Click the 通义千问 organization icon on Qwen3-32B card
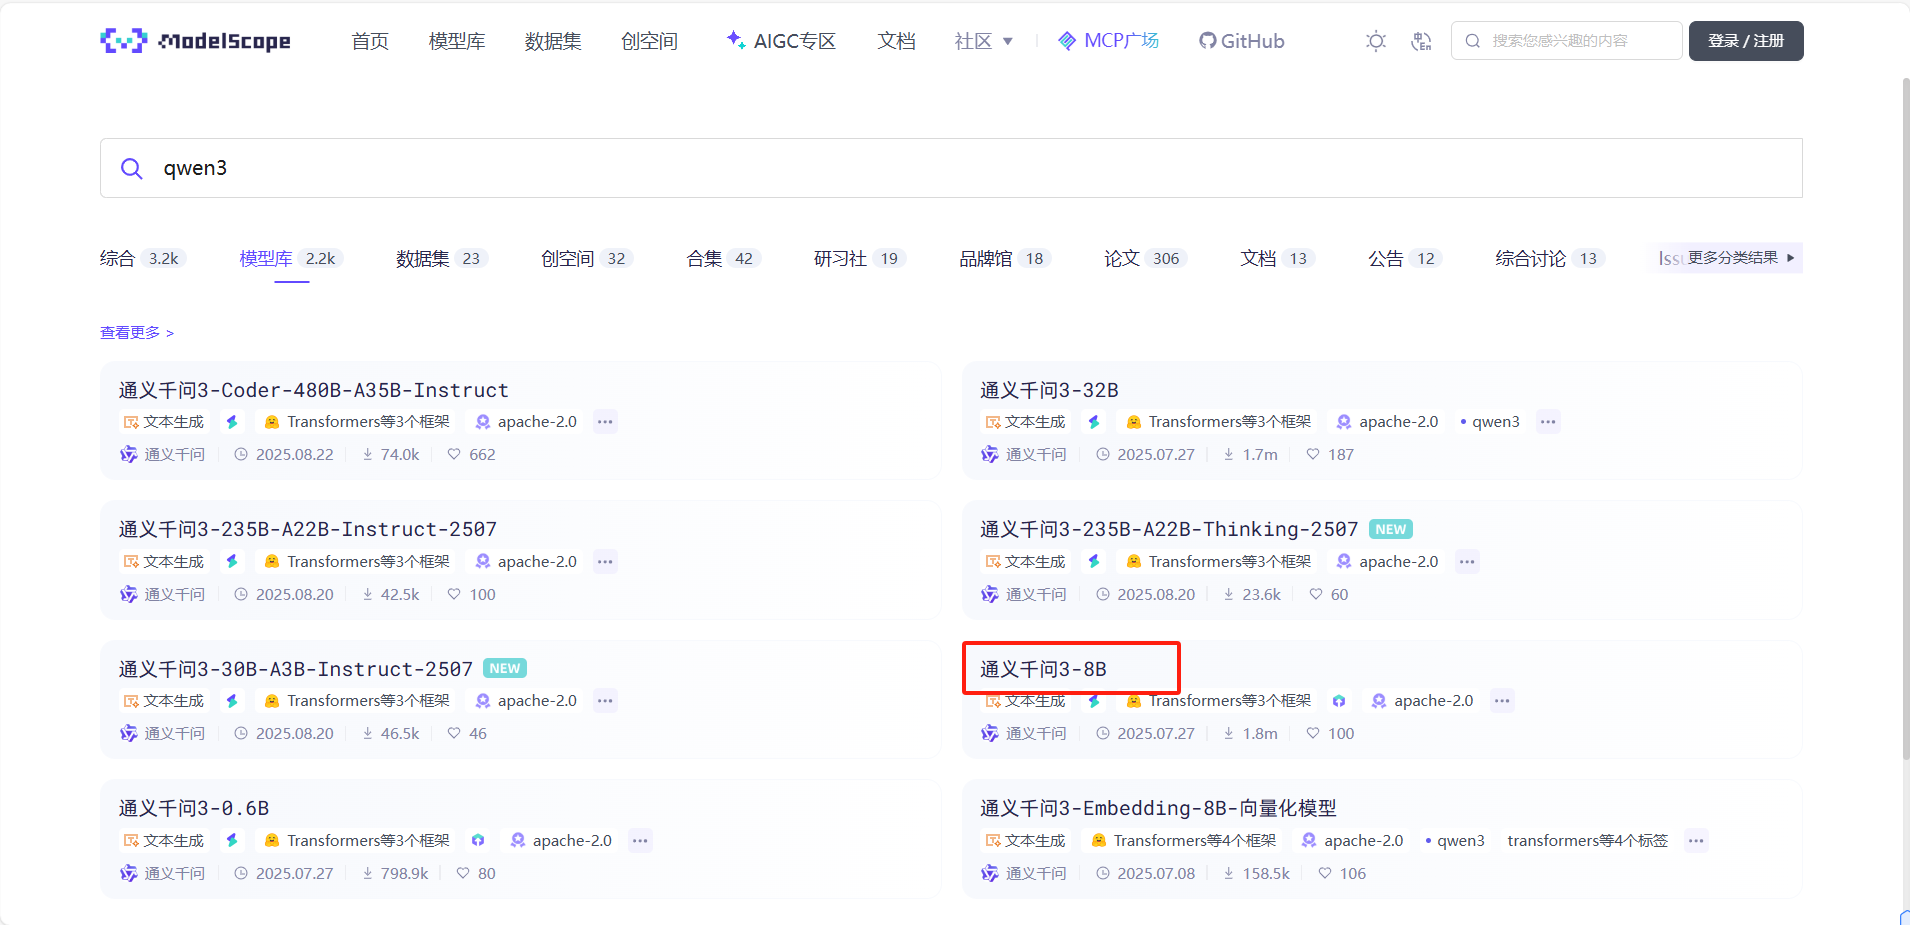Viewport: 1910px width, 925px height. (x=991, y=454)
